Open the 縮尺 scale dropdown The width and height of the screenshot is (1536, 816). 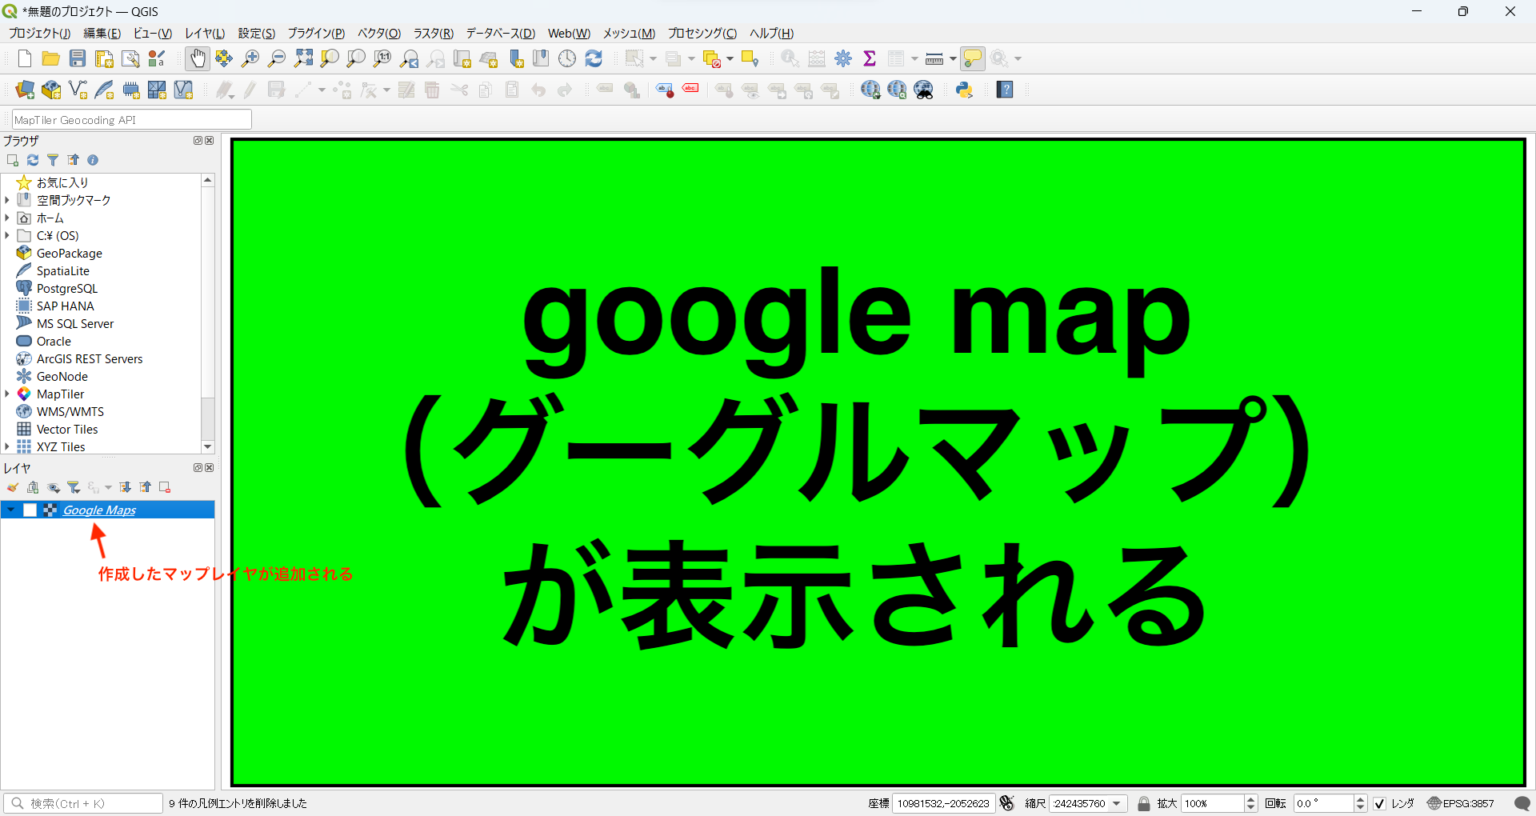1117,803
